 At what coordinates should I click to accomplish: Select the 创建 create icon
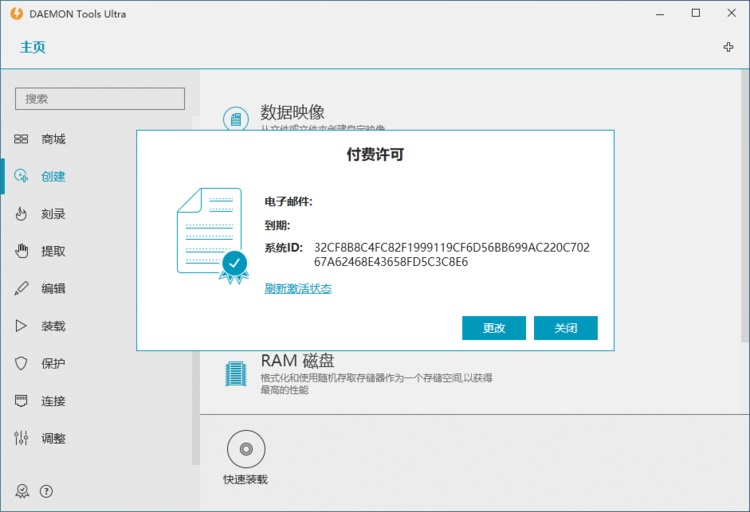pyautogui.click(x=21, y=176)
